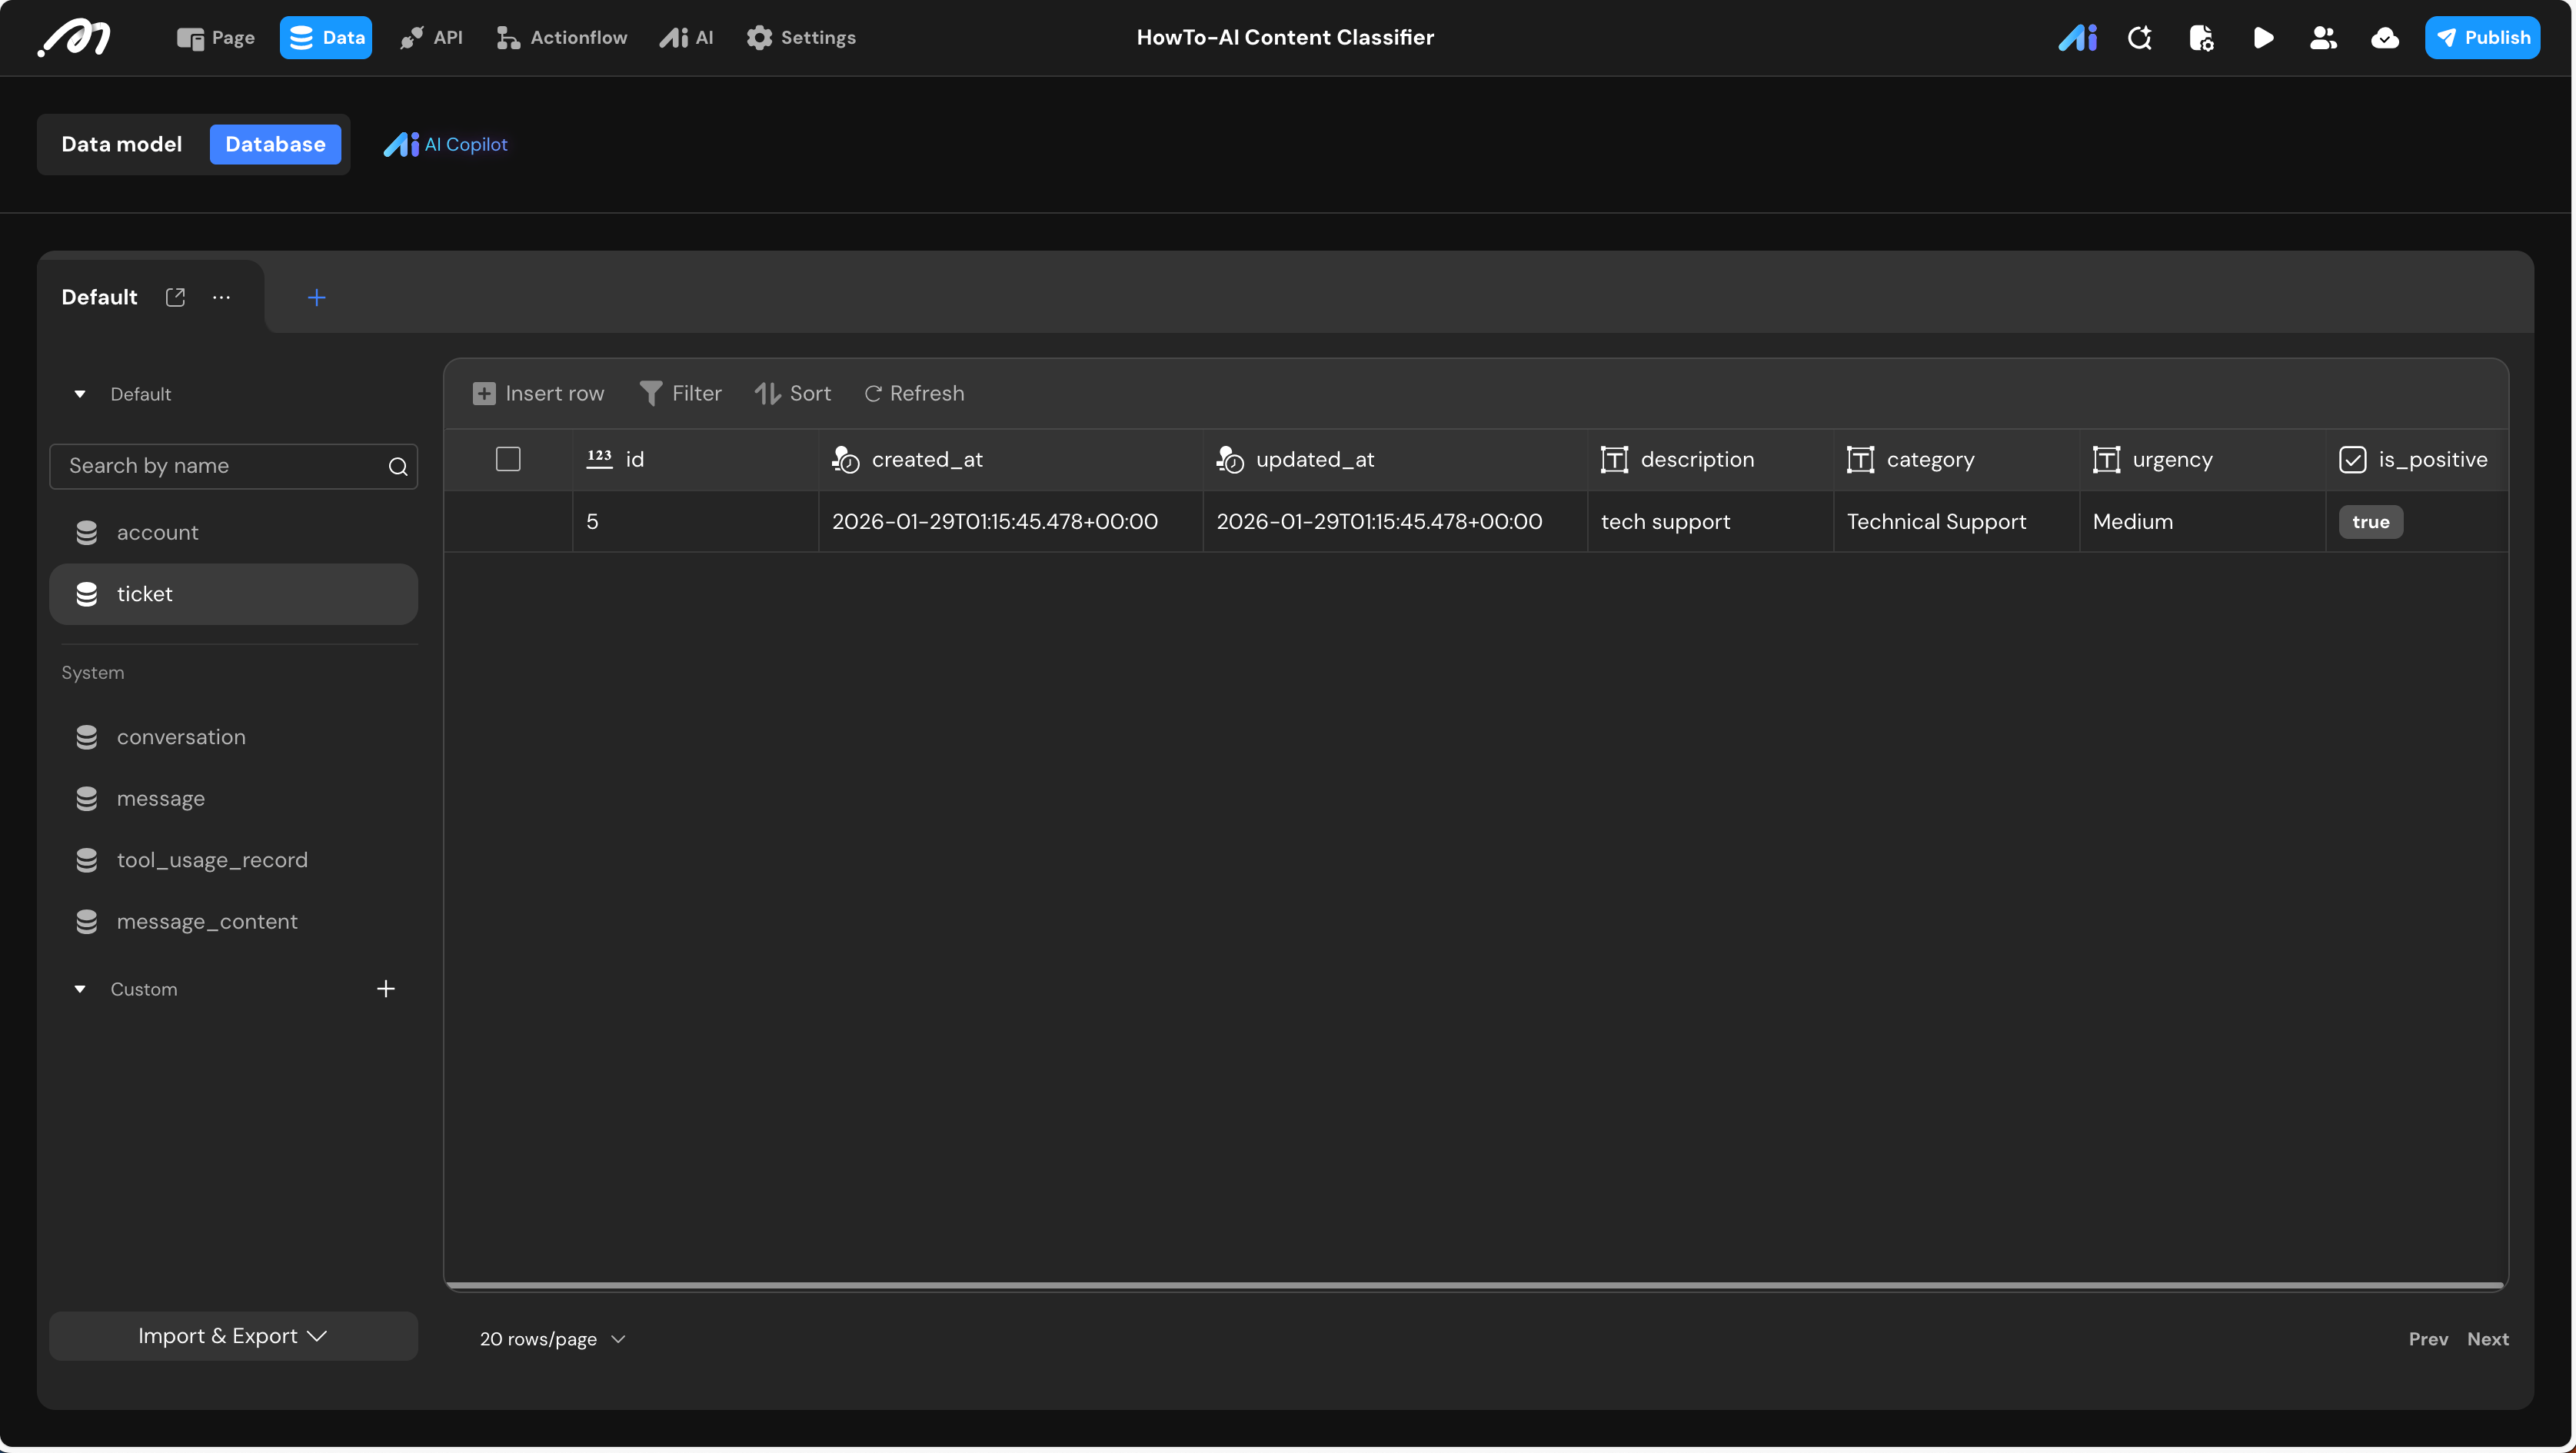
Task: Toggle the true value in is_positive
Action: [2370, 522]
